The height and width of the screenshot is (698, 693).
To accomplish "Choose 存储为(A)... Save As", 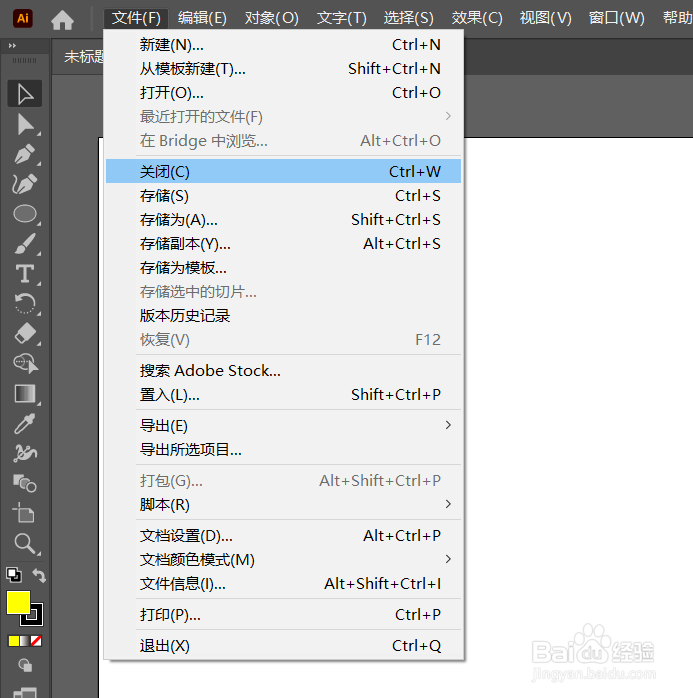I will [x=283, y=219].
